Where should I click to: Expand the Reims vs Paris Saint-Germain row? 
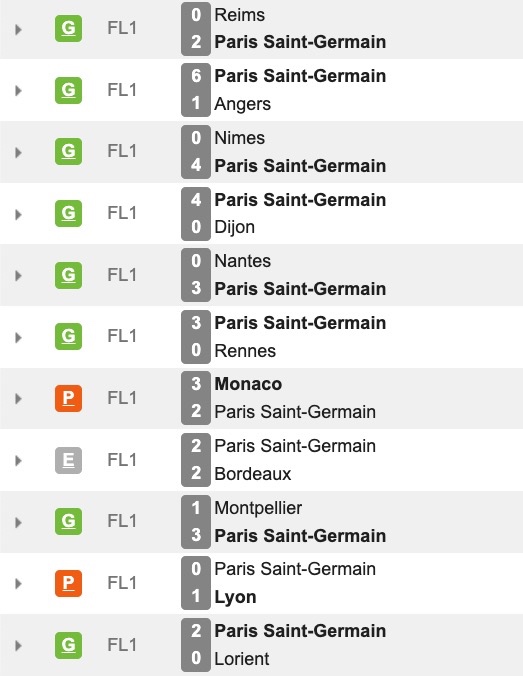coord(18,29)
